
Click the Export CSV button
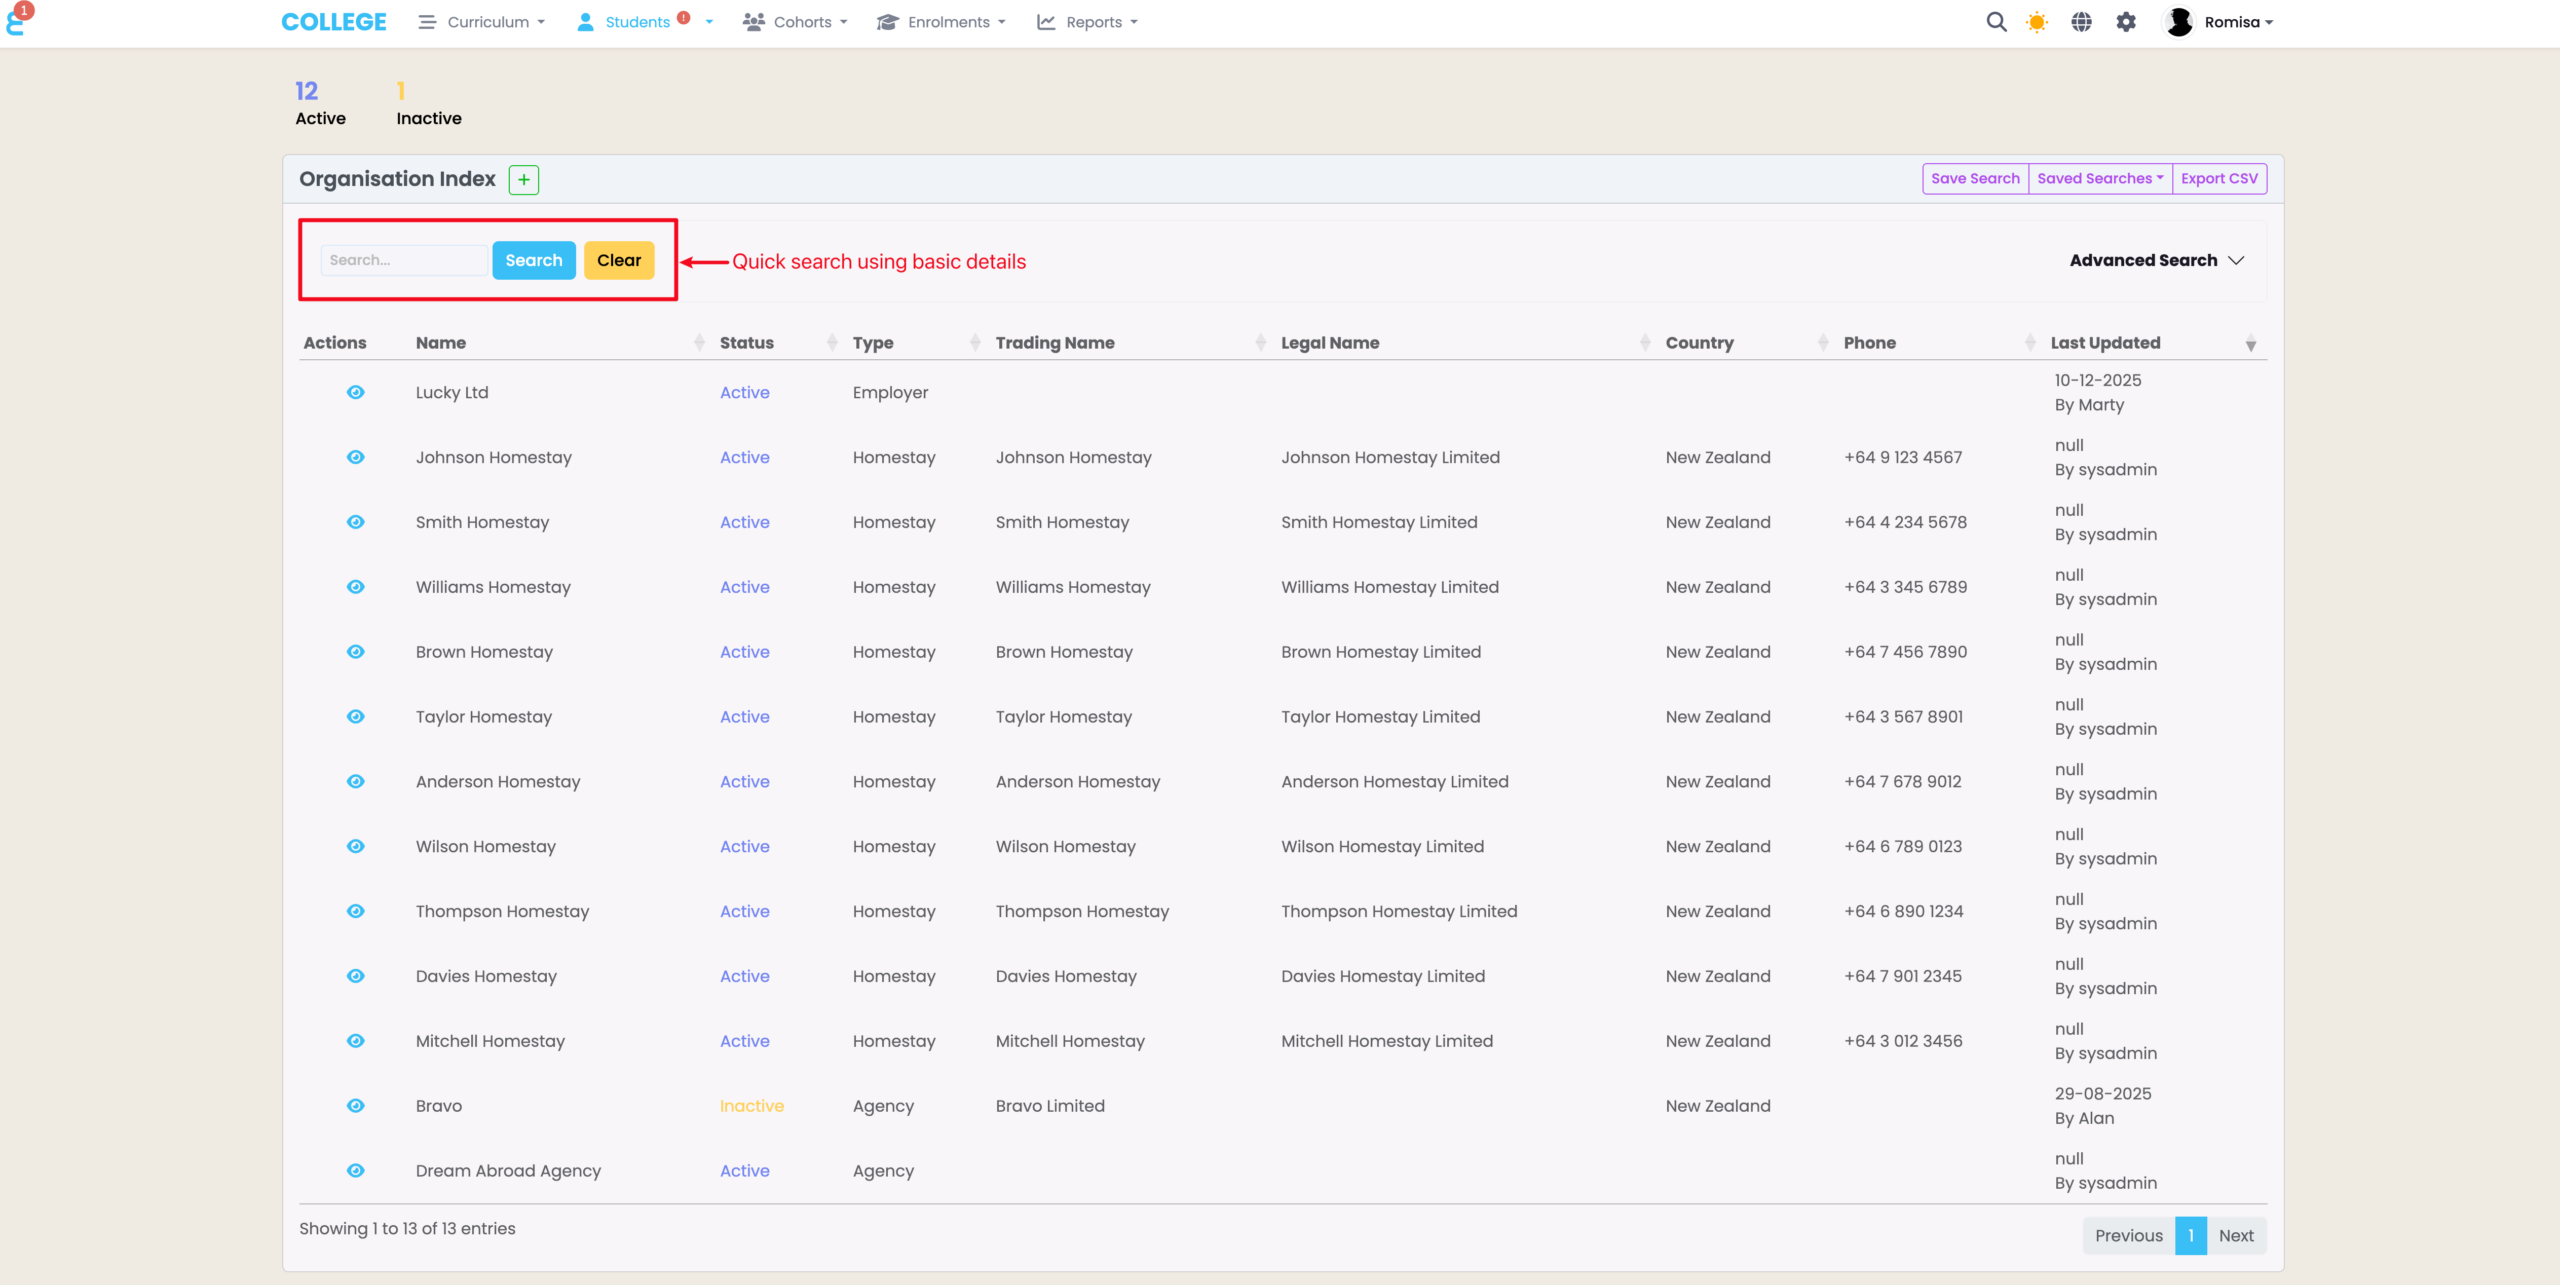2219,179
